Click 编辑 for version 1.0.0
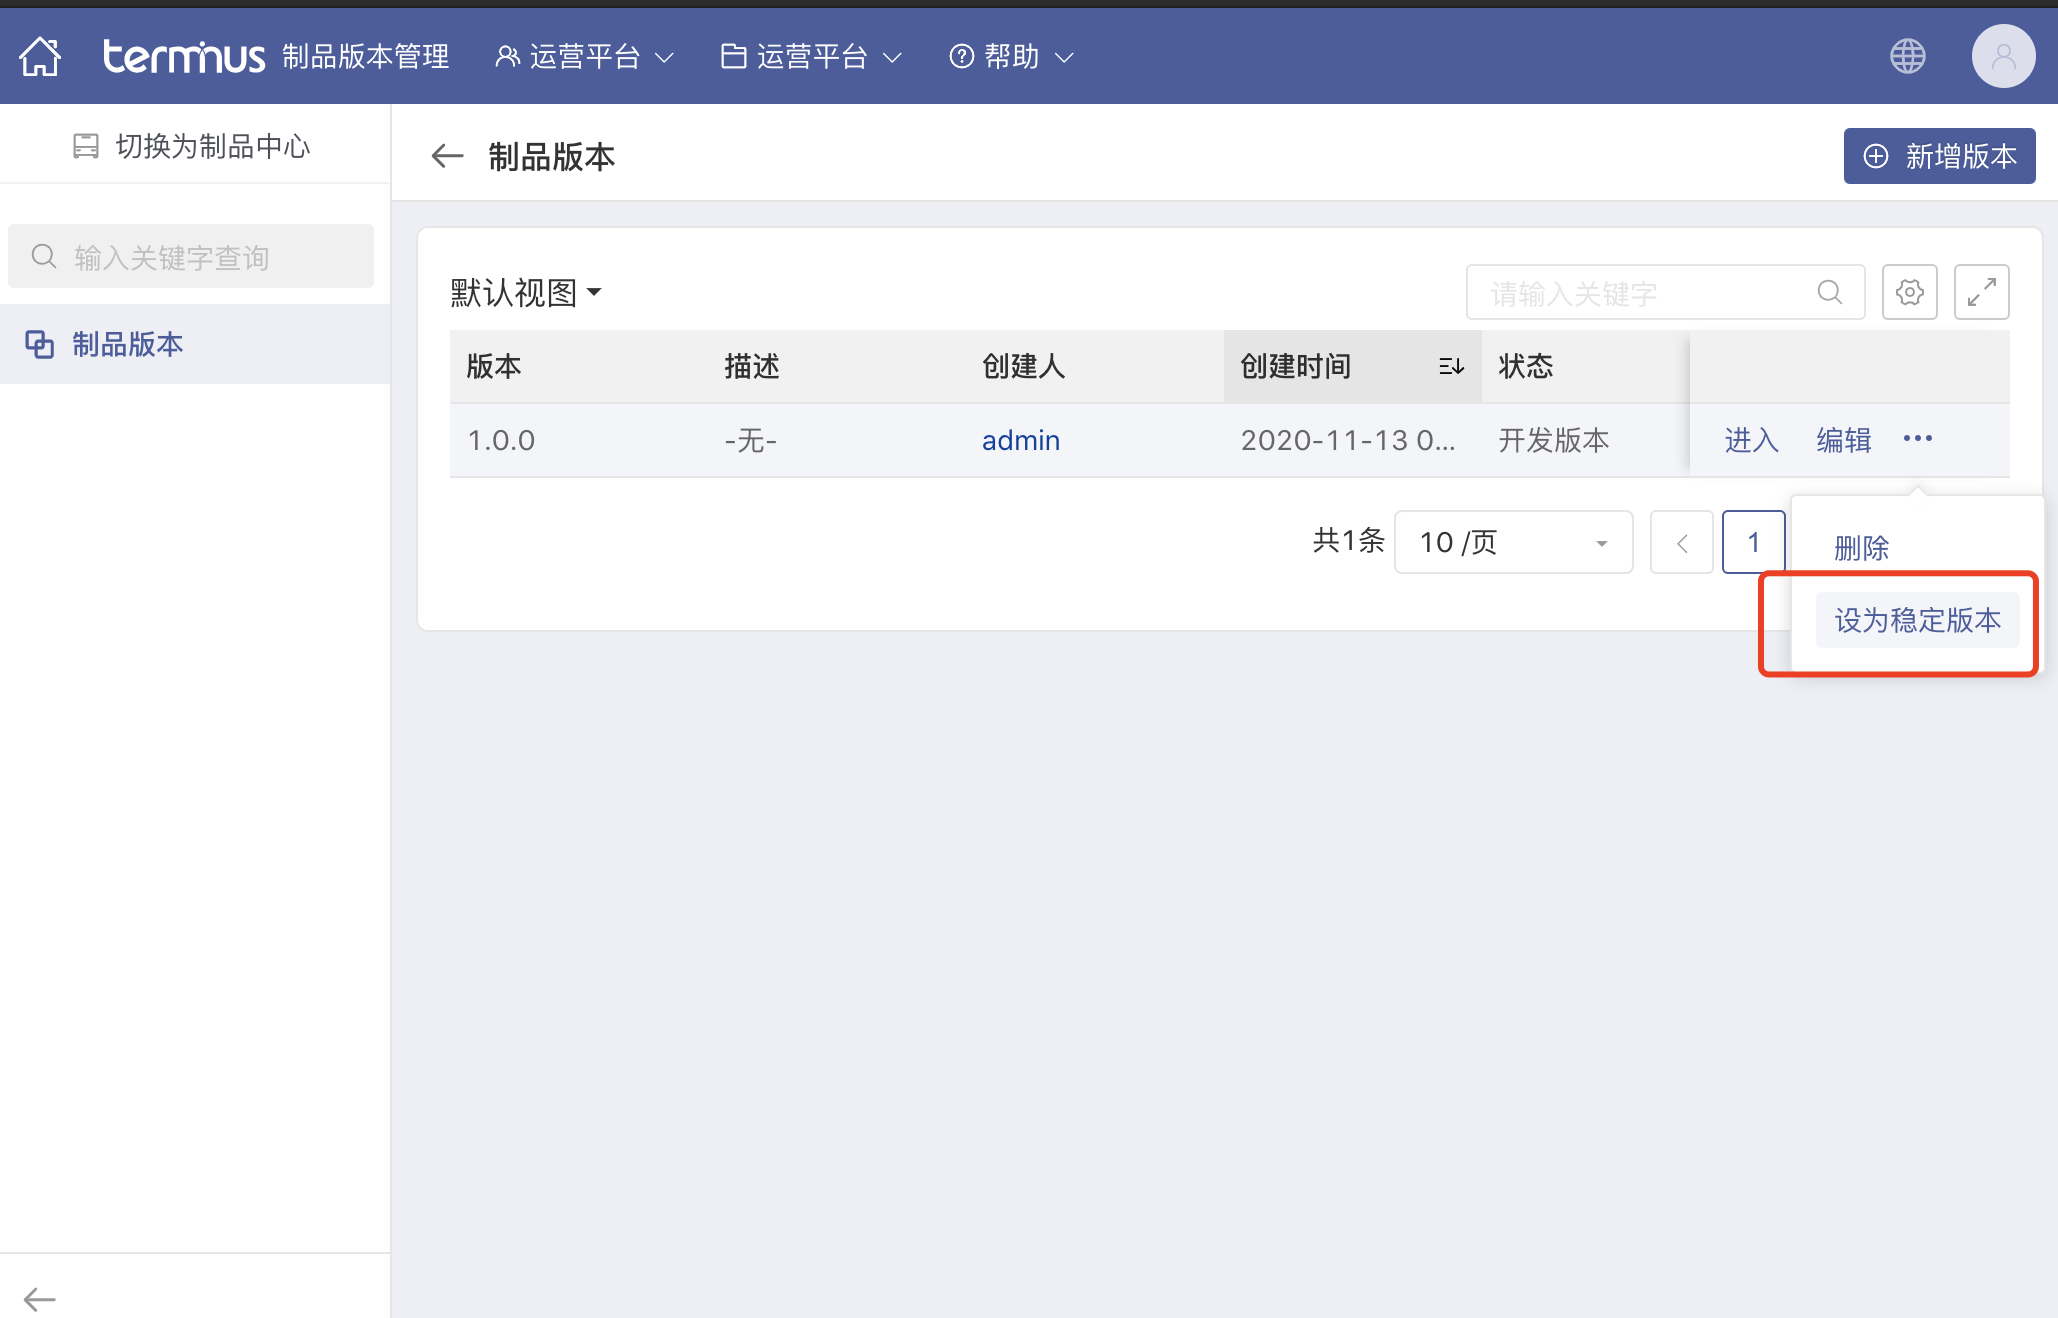The image size is (2058, 1318). click(x=1843, y=440)
